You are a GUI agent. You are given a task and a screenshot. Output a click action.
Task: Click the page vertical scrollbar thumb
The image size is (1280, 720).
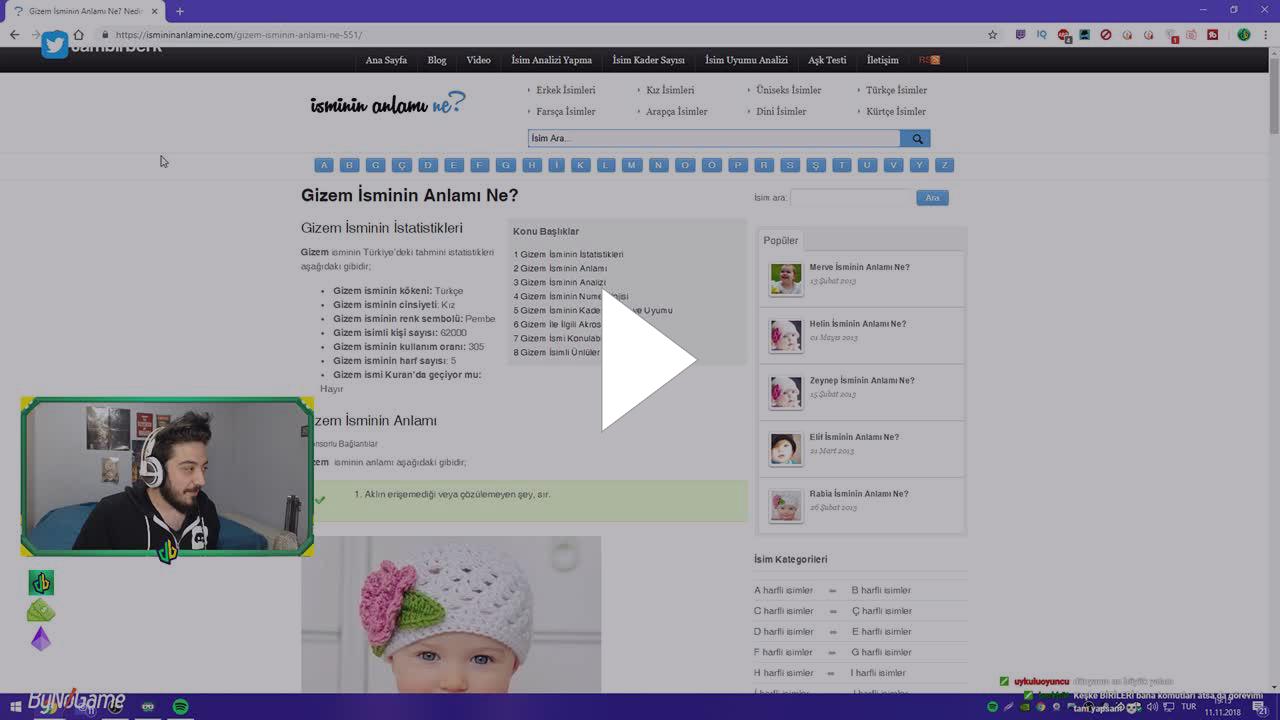pyautogui.click(x=1274, y=100)
